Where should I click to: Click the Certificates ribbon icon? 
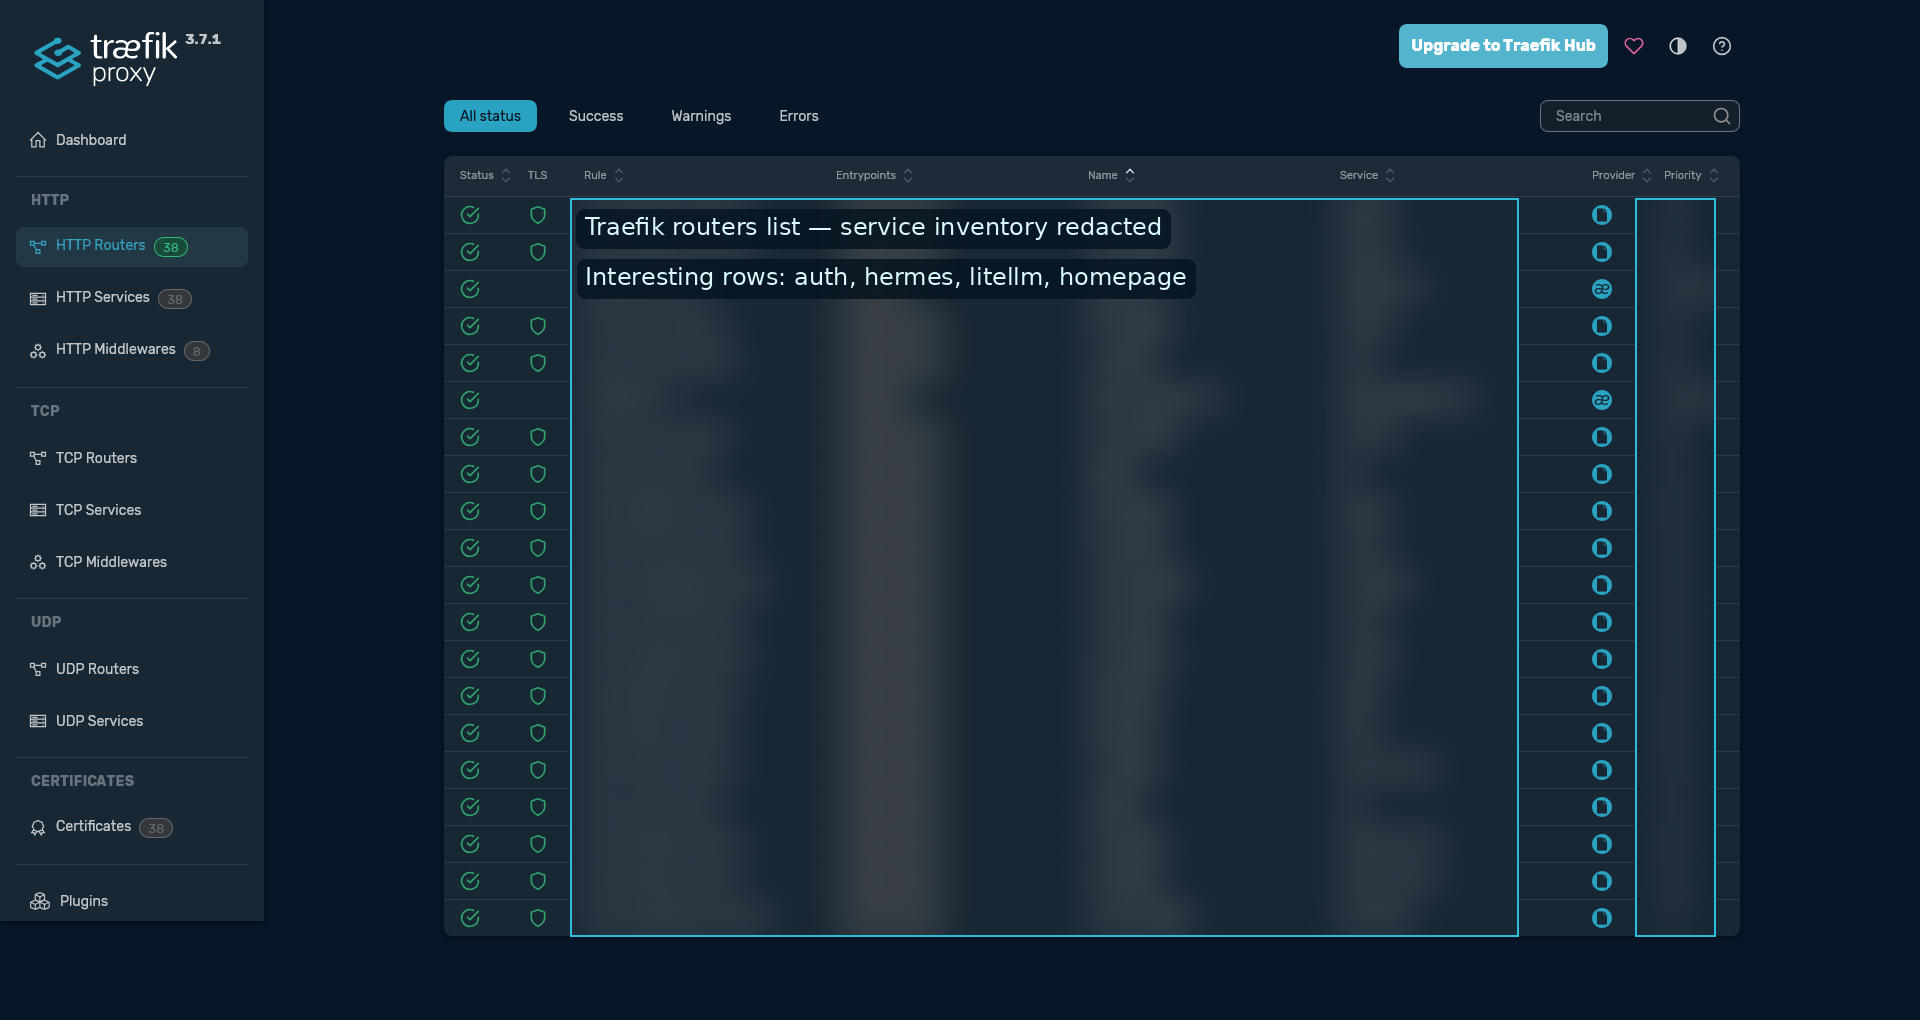[38, 828]
